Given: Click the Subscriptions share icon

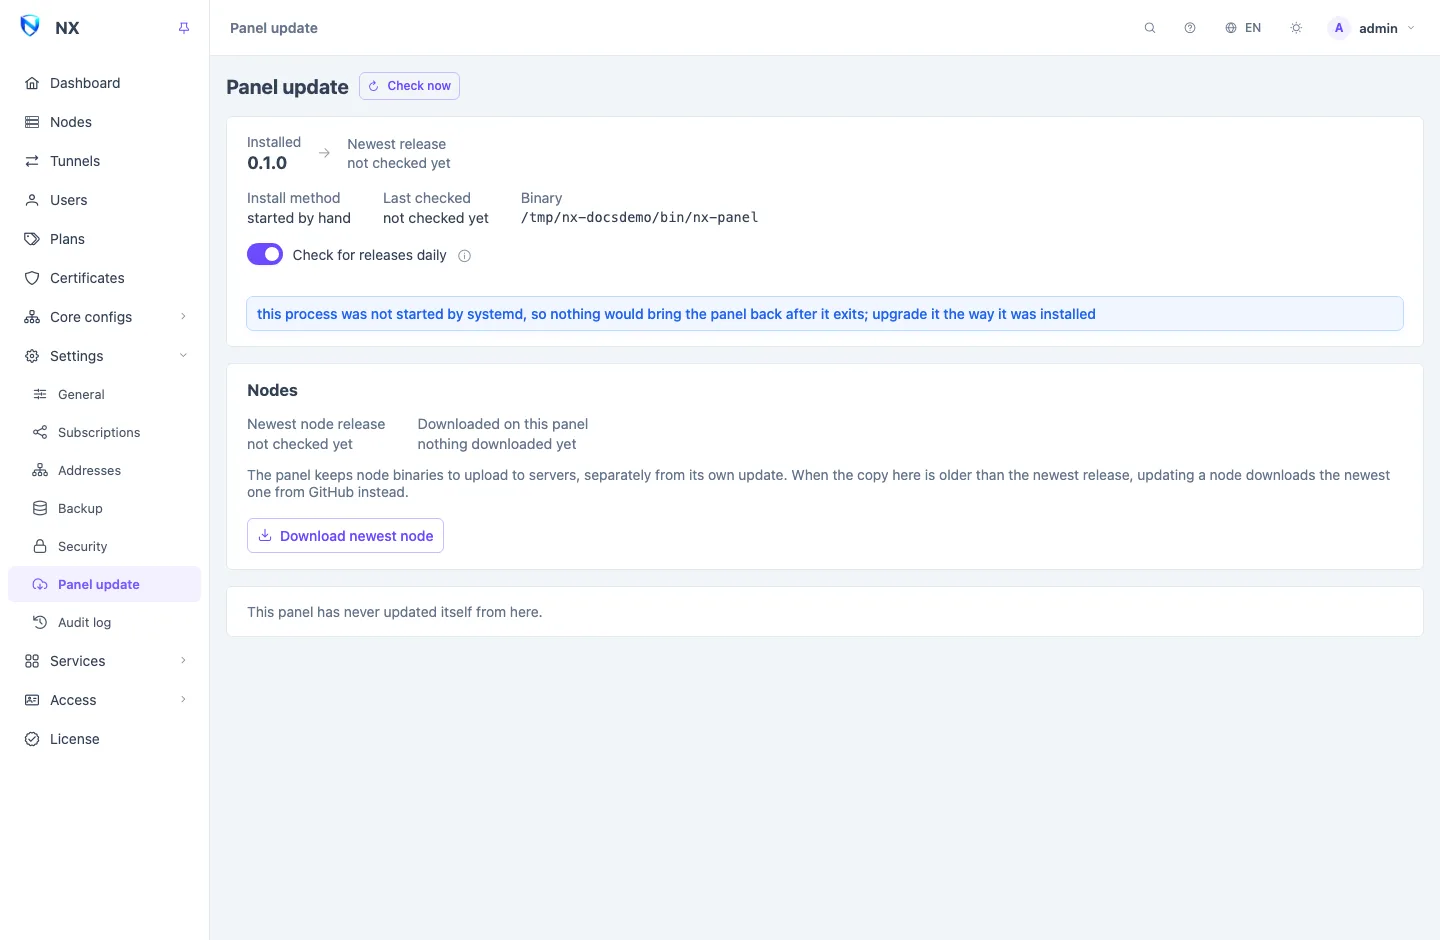Looking at the screenshot, I should click(x=40, y=432).
